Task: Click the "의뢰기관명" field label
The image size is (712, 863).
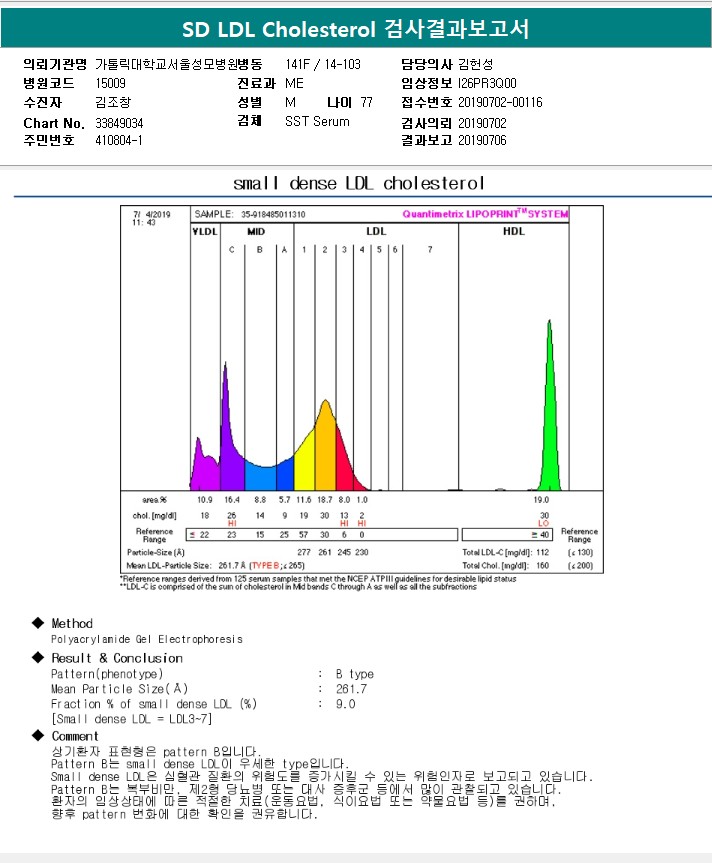Action: (55, 64)
